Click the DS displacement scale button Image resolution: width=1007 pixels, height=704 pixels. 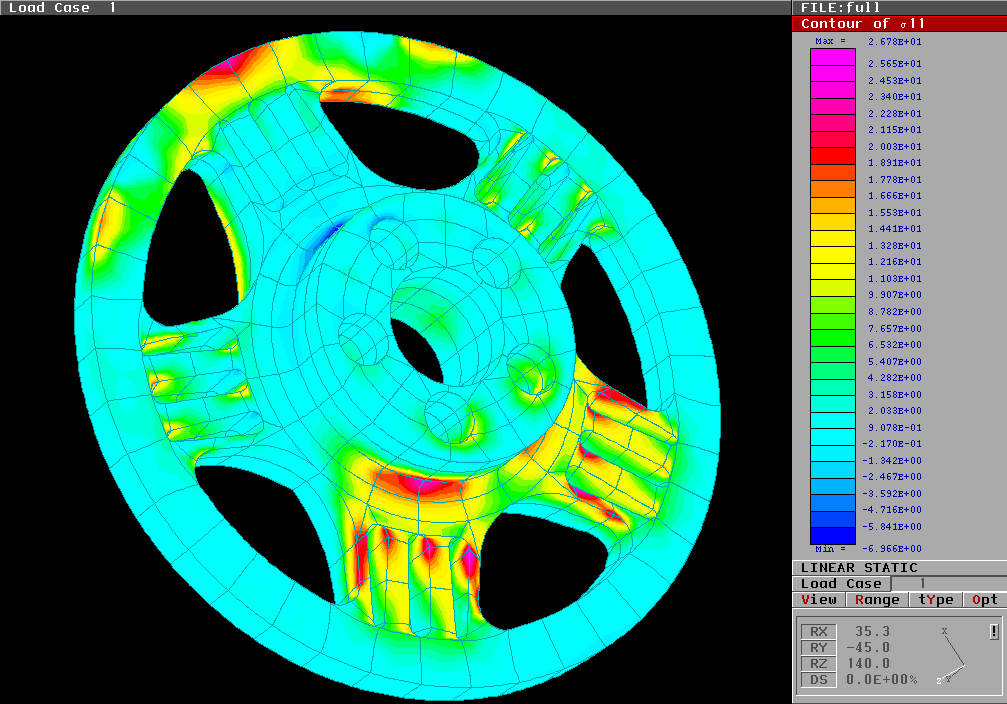coord(819,680)
